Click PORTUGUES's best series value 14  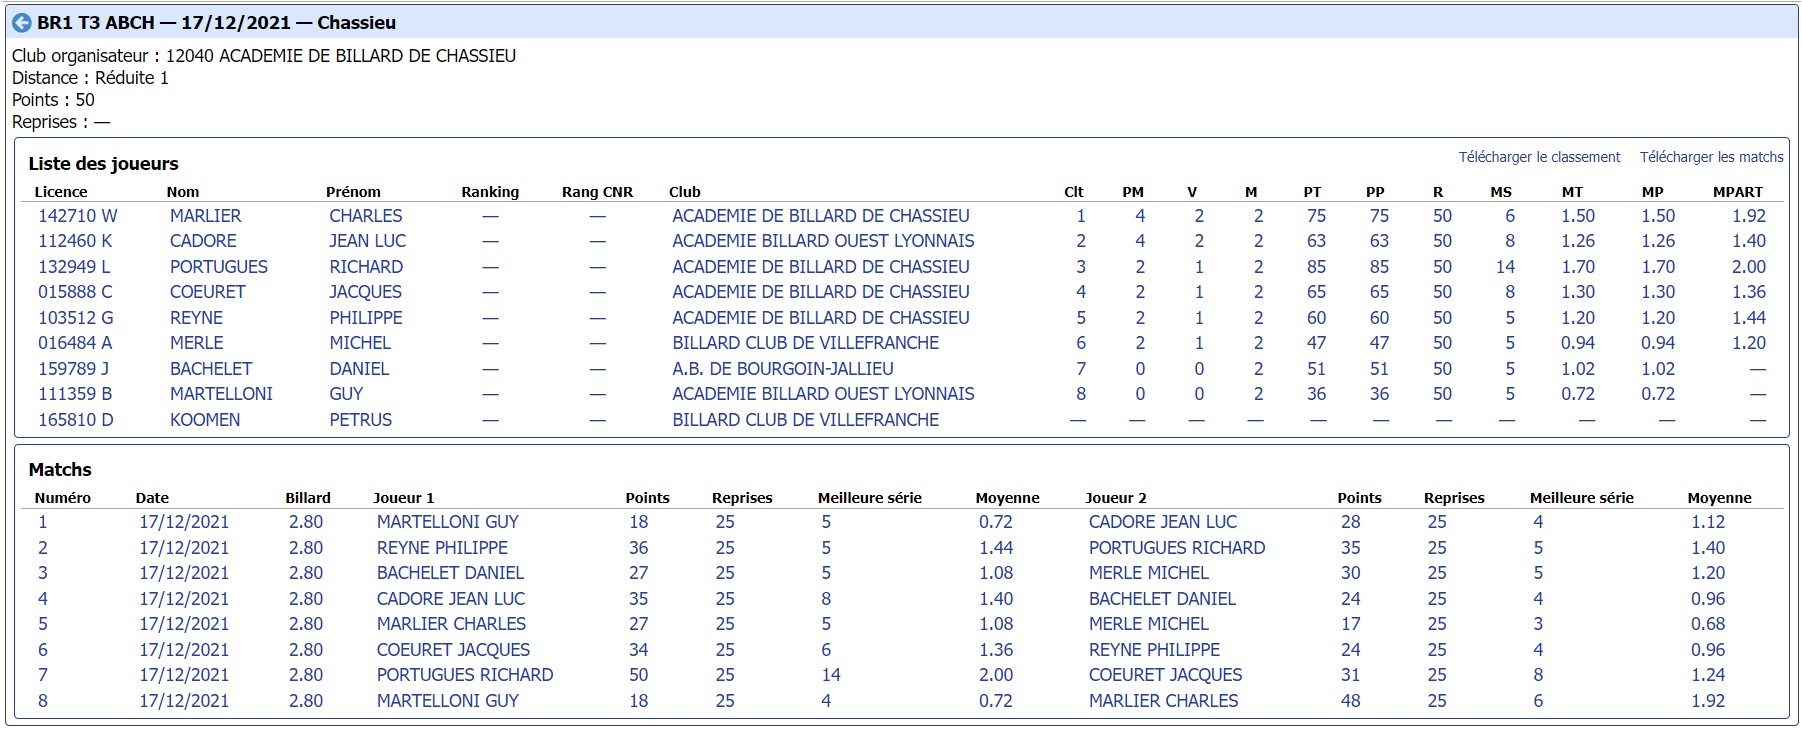1505,267
